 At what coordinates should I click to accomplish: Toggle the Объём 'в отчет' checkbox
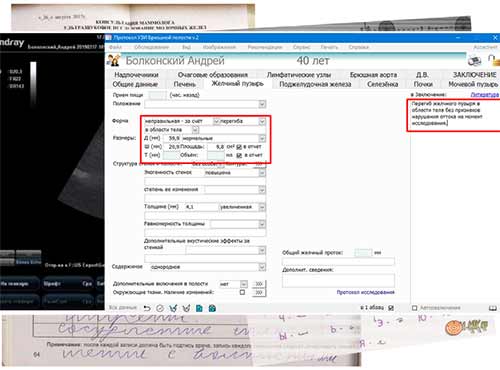(239, 155)
